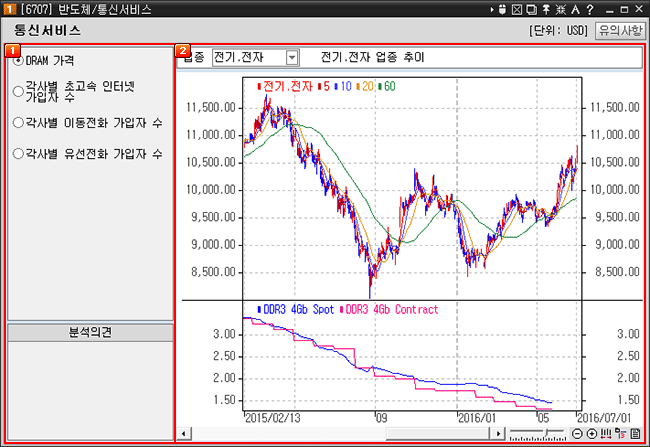Zoom out chart with minus circle icon
Viewport: 650px width, 447px height.
pyautogui.click(x=577, y=434)
